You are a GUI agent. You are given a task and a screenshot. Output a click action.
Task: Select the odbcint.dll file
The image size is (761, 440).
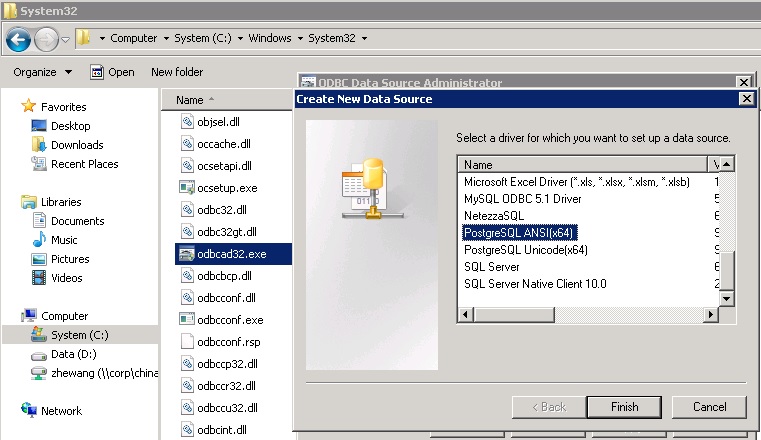point(222,430)
